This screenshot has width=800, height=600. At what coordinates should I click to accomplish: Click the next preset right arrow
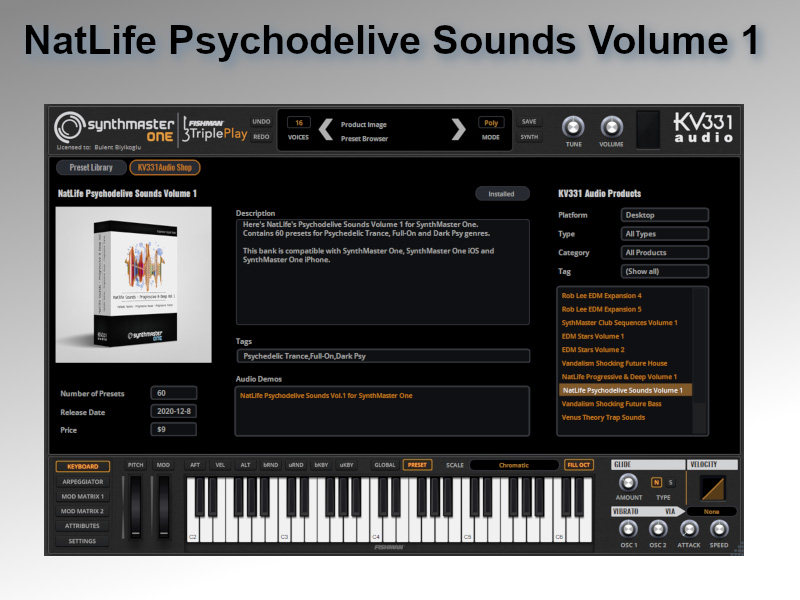coord(458,130)
